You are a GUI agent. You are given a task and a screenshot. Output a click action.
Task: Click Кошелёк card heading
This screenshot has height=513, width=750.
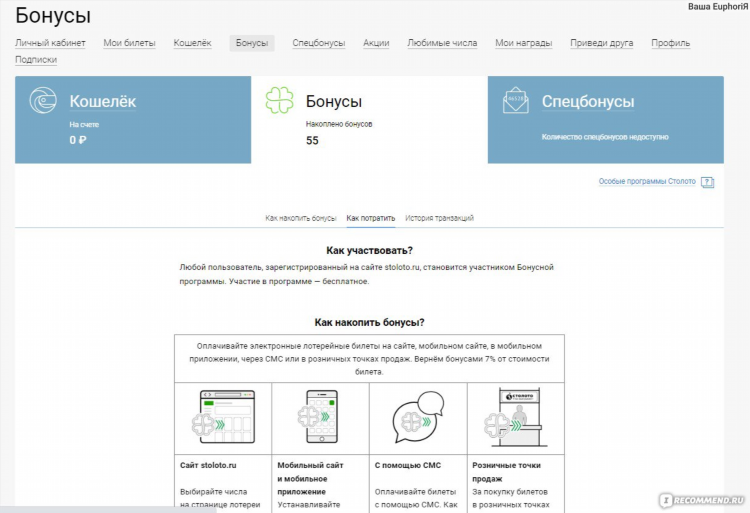pos(103,101)
